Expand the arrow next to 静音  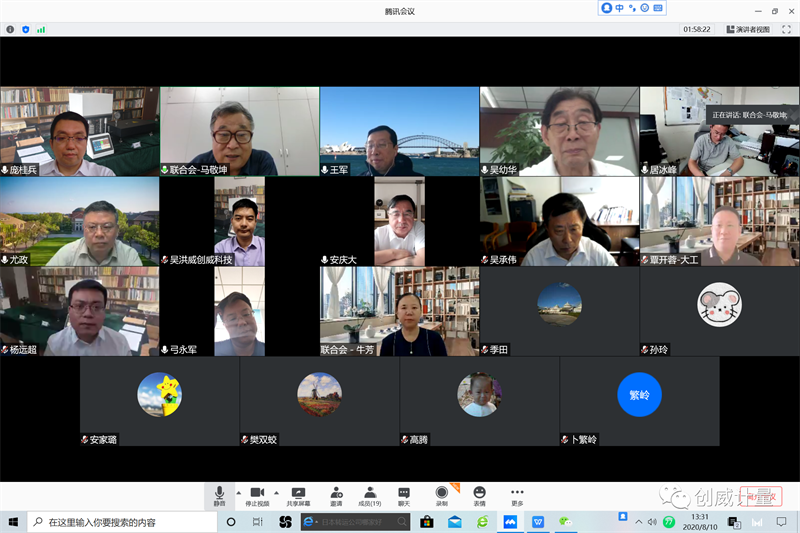pos(238,492)
